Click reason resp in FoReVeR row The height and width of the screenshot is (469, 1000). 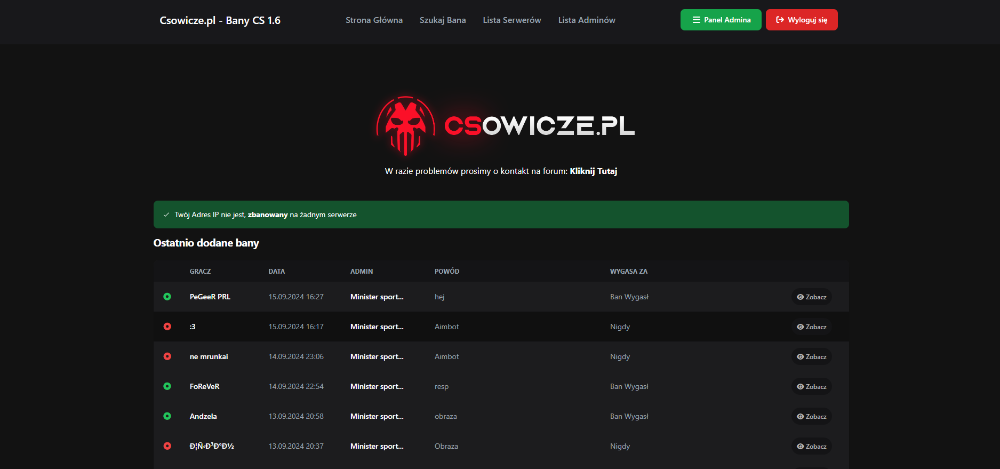tap(442, 387)
